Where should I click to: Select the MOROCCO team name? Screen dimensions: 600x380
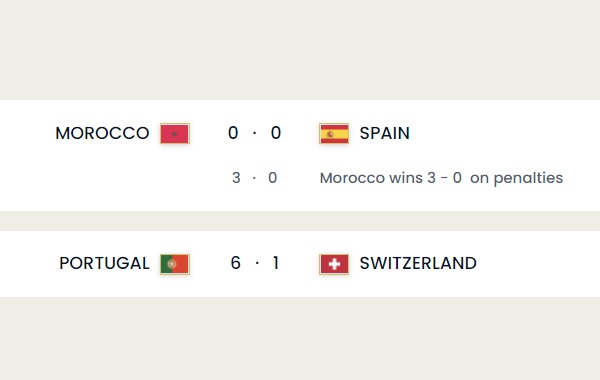(x=102, y=134)
